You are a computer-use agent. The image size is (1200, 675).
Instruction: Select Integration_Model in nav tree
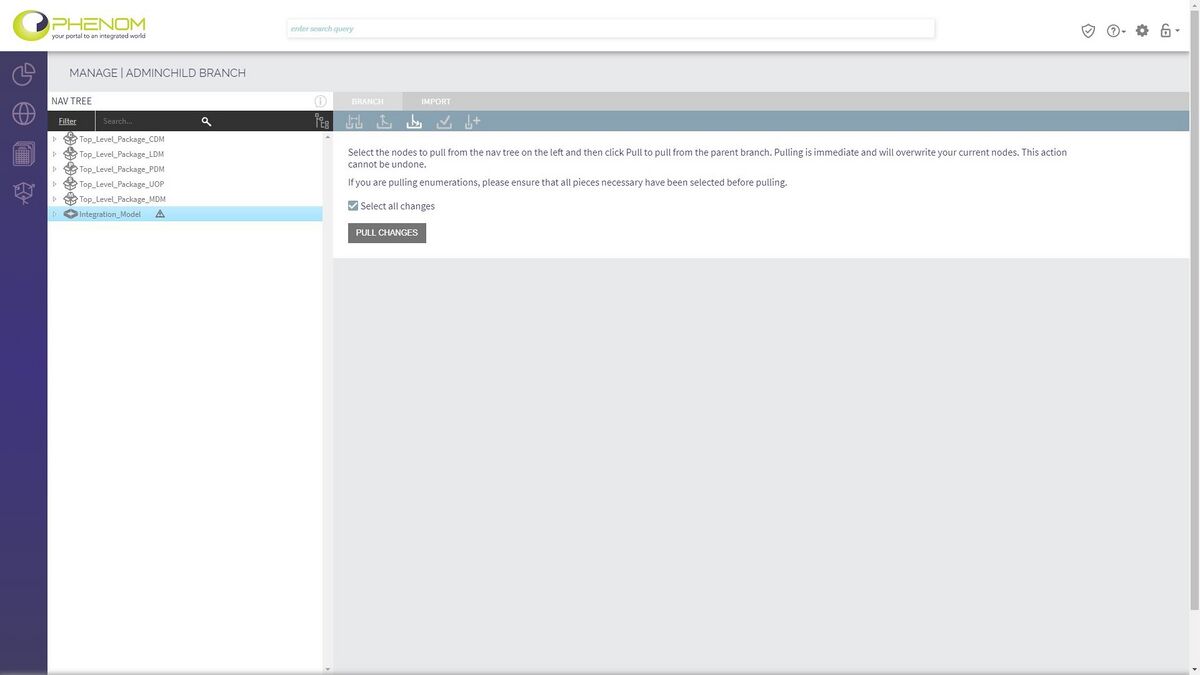tap(110, 214)
